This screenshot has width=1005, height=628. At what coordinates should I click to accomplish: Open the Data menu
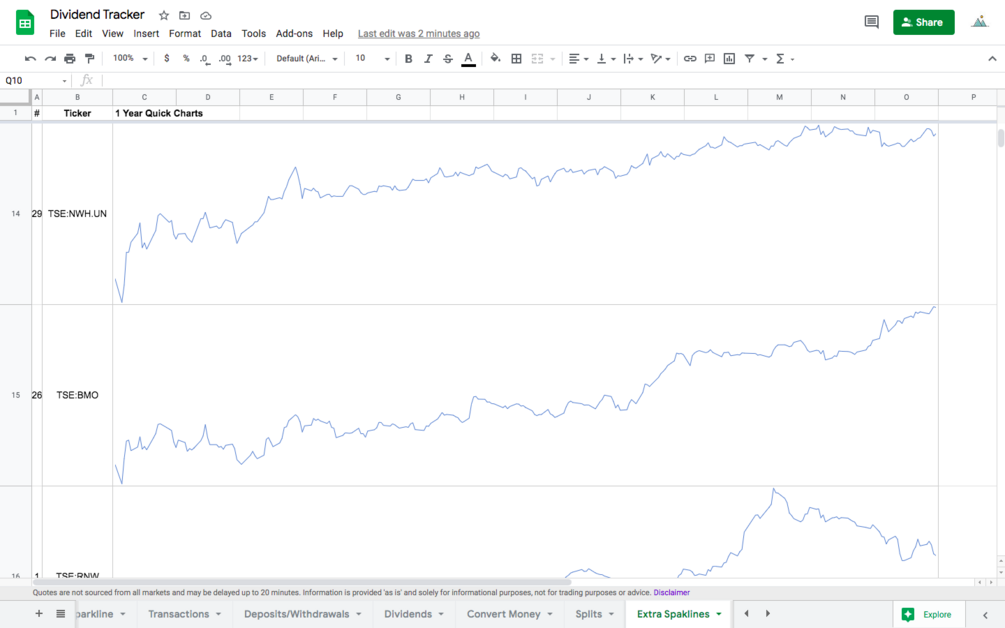(x=221, y=33)
